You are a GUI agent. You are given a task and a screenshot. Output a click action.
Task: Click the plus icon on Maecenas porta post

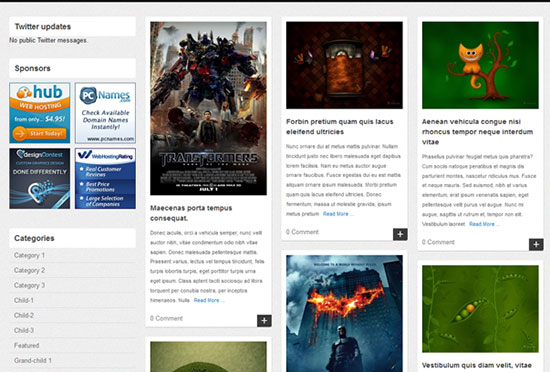pyautogui.click(x=264, y=320)
